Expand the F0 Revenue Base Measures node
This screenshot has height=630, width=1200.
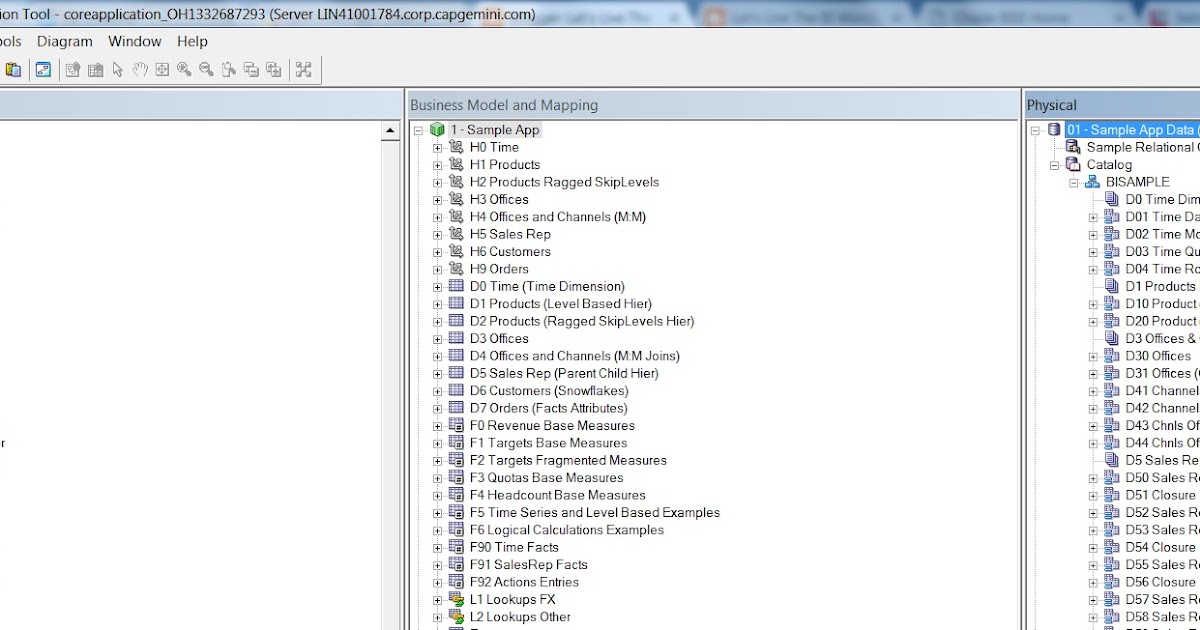436,425
